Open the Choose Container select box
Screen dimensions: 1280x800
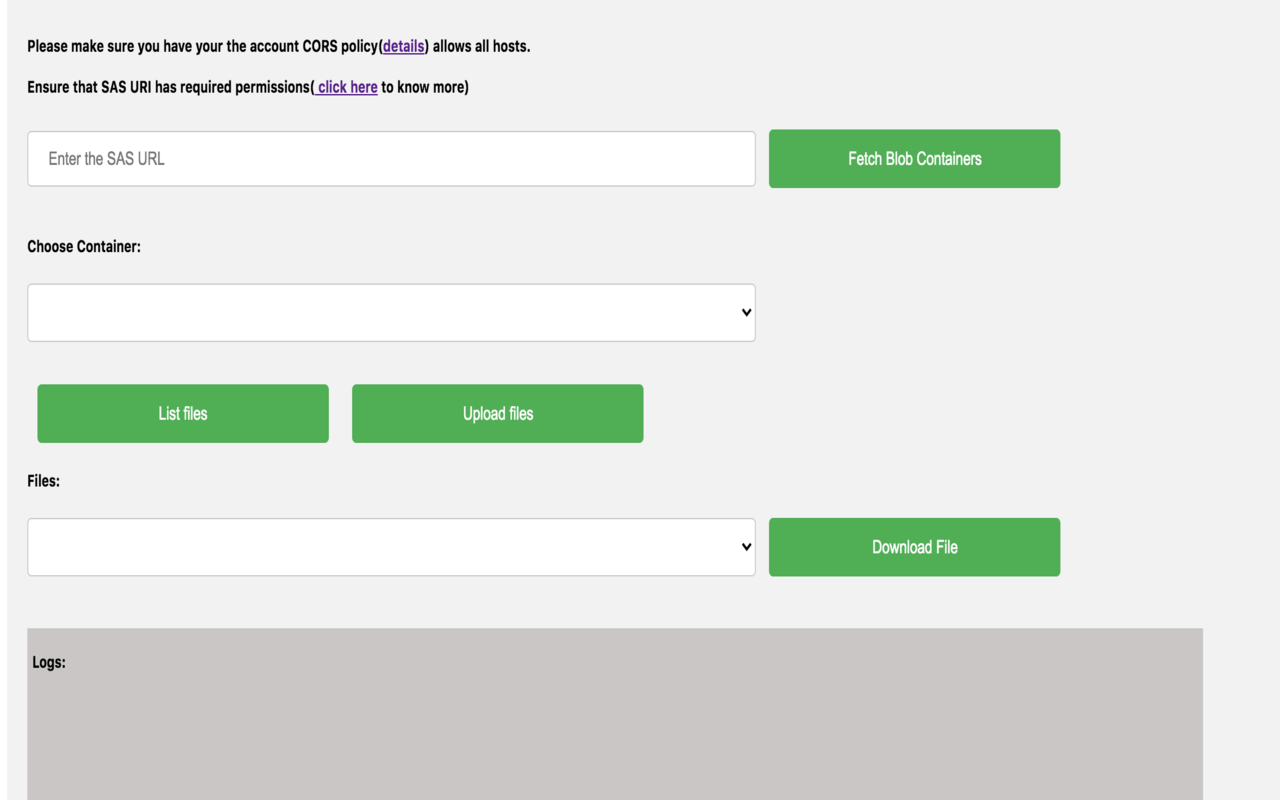pos(391,312)
